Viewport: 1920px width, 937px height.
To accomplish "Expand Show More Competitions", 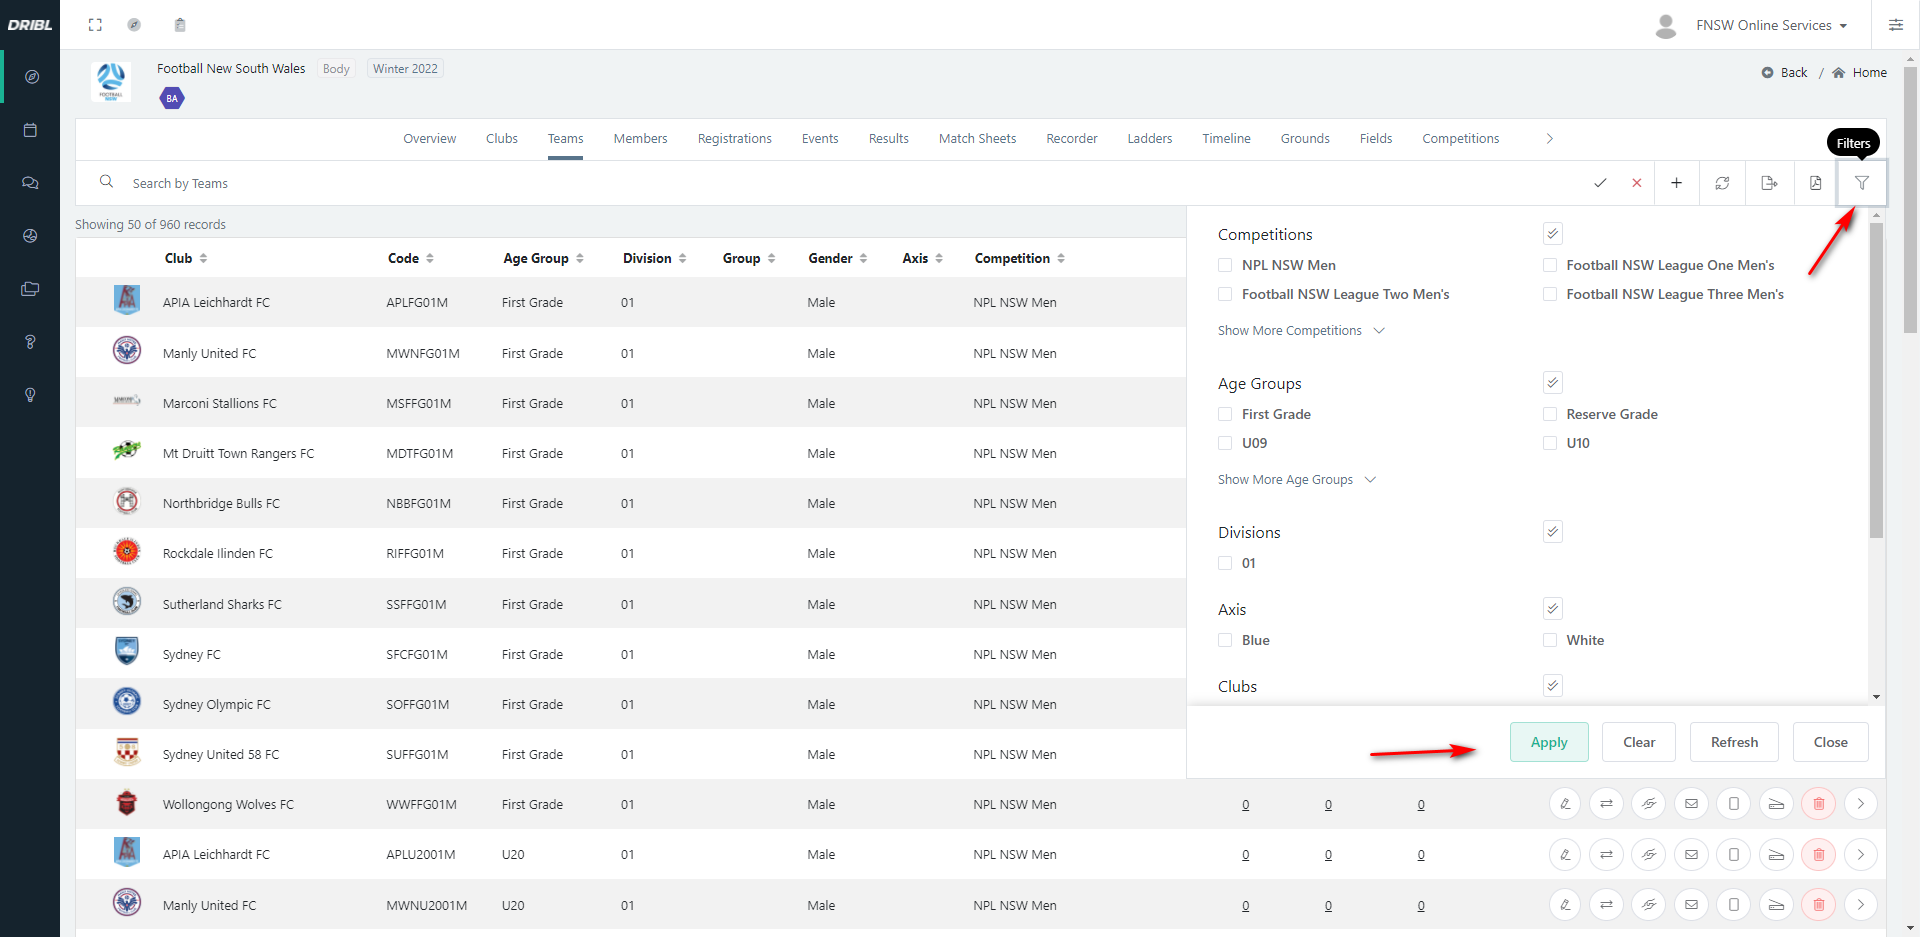I will 1290,330.
